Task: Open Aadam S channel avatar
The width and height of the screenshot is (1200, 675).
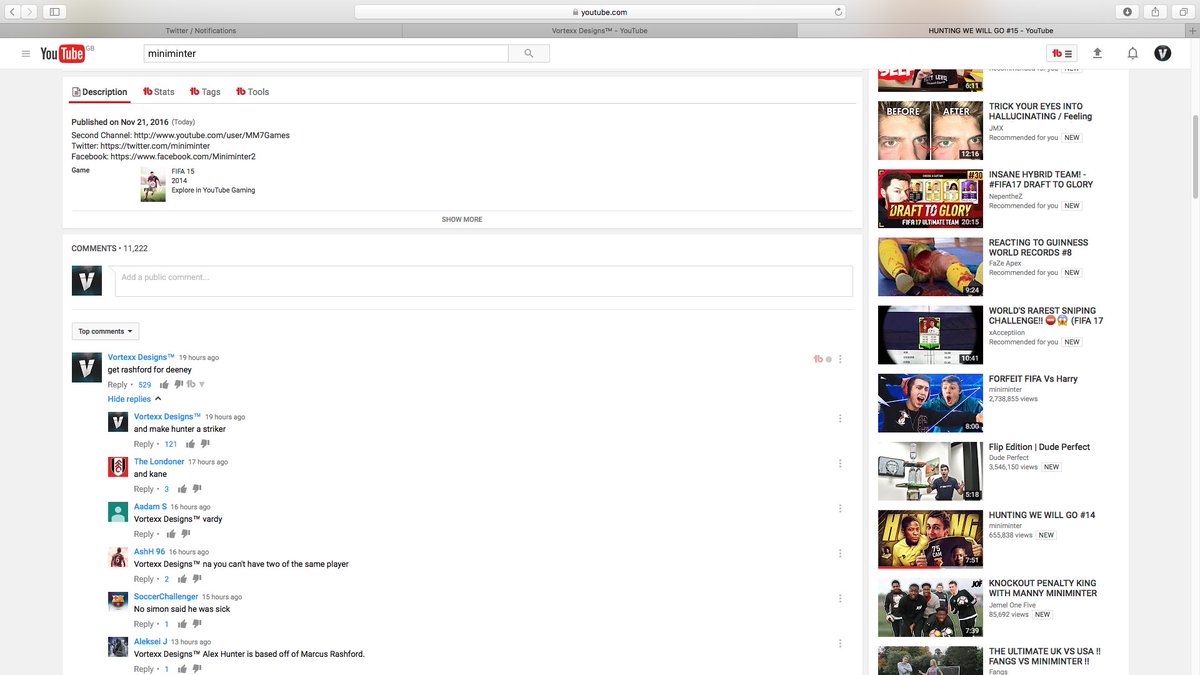Action: pos(117,512)
